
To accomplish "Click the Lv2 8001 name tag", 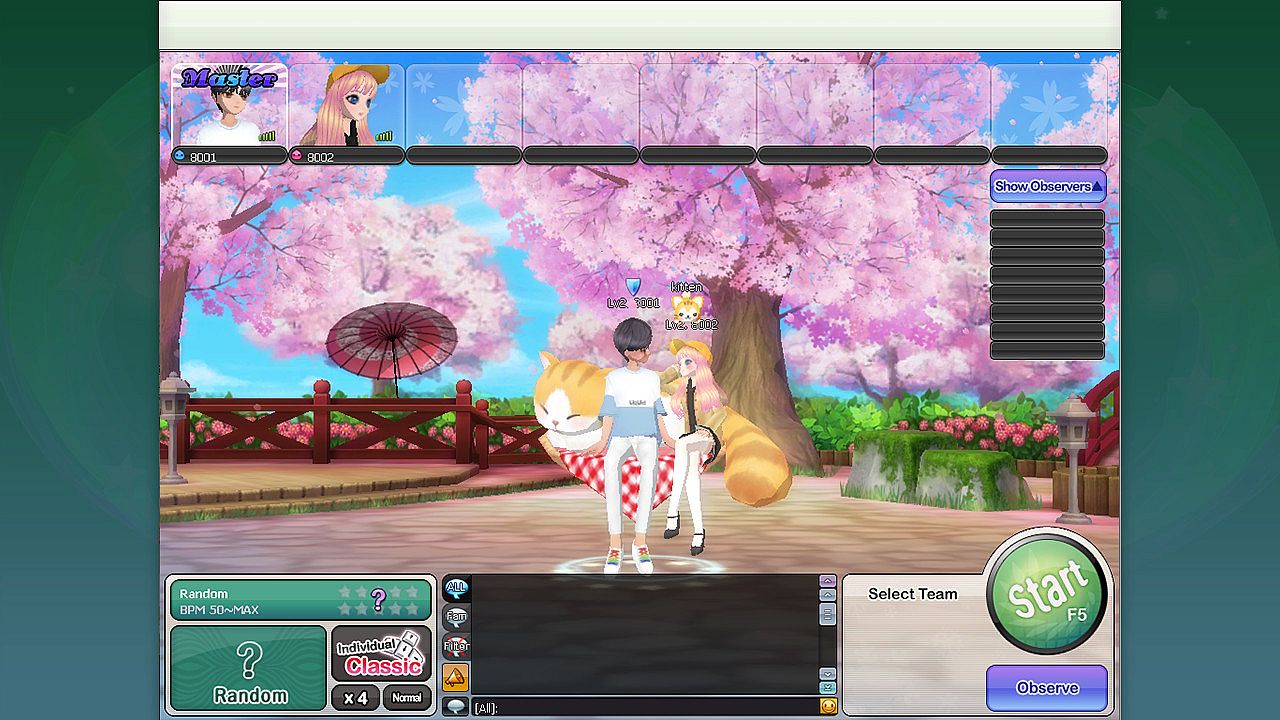I will point(633,303).
